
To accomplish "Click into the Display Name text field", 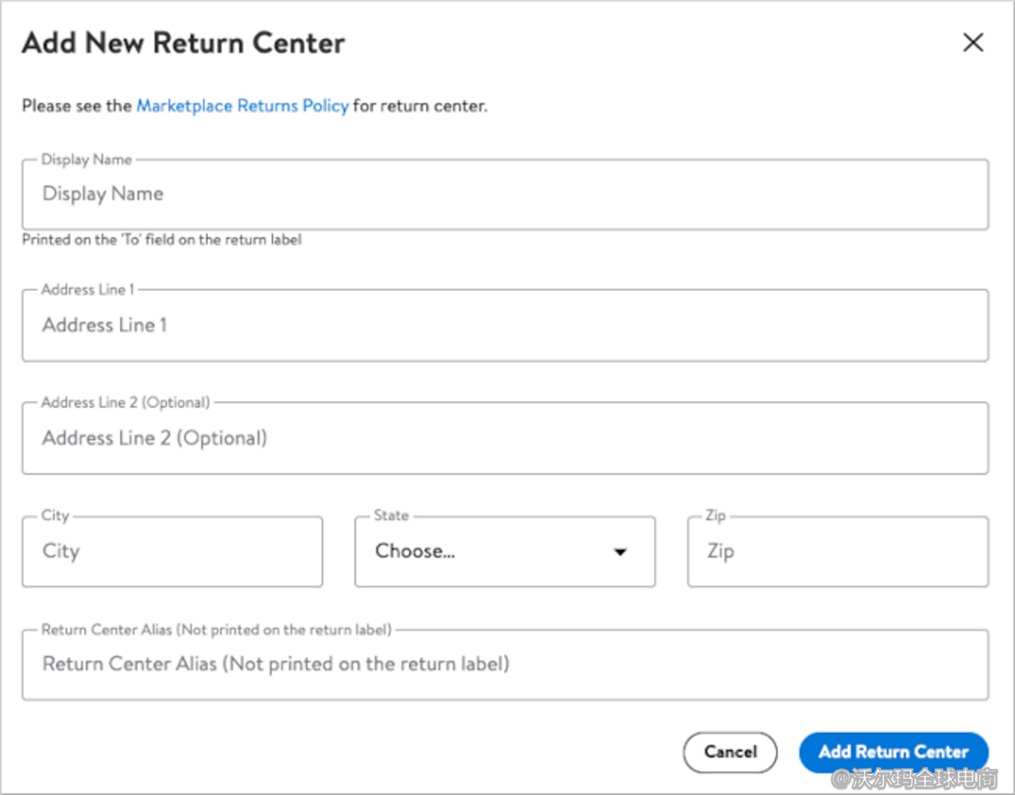I will click(505, 194).
